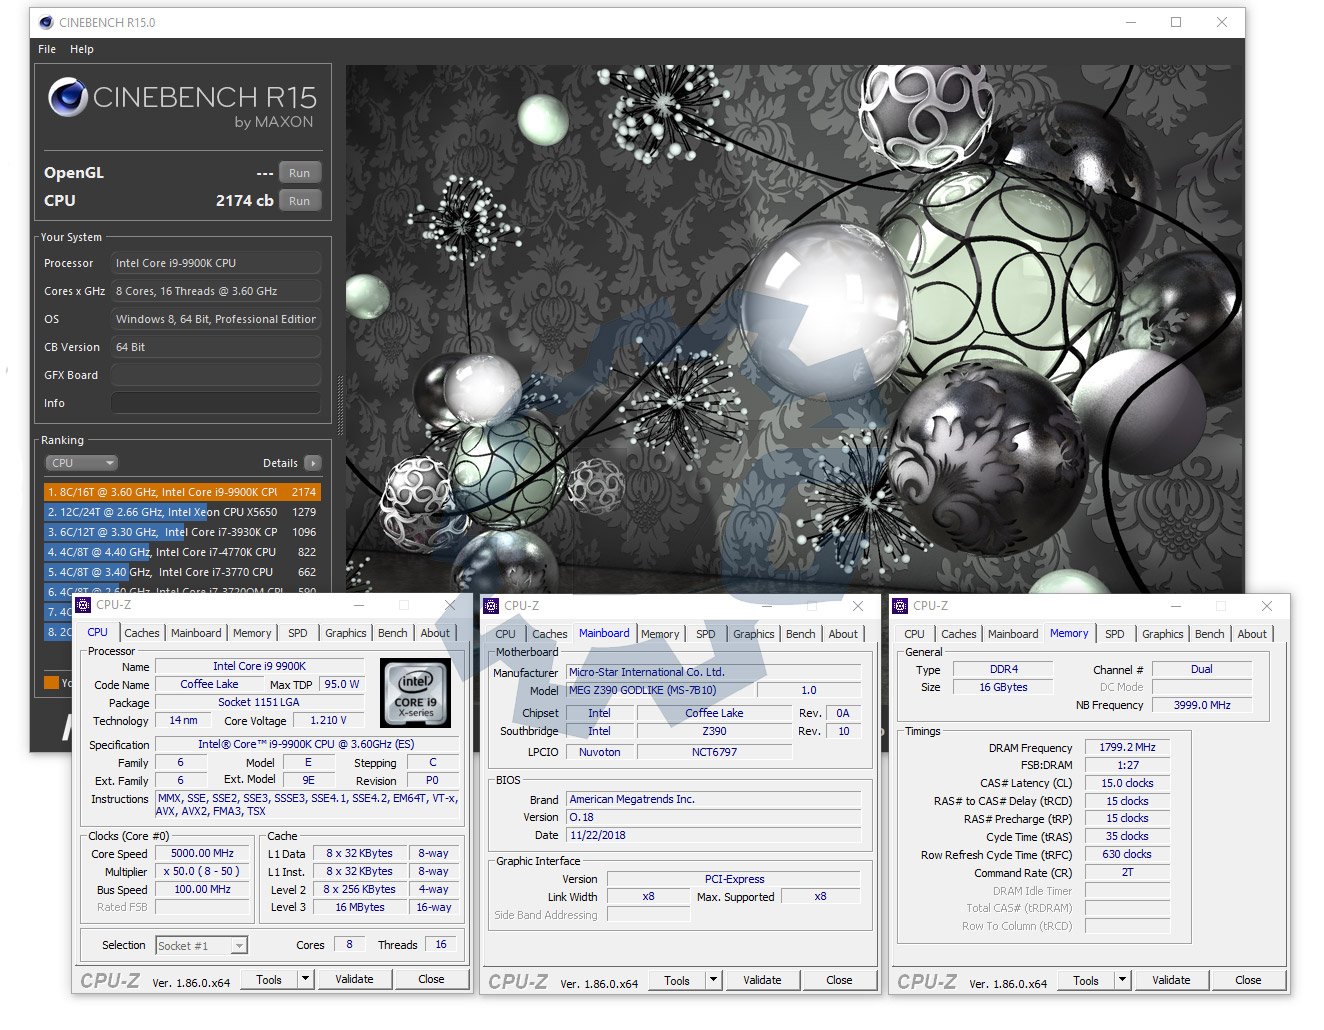Image resolution: width=1324 pixels, height=1030 pixels.
Task: Run the CPU benchmark in Cinebench
Action: click(x=300, y=201)
